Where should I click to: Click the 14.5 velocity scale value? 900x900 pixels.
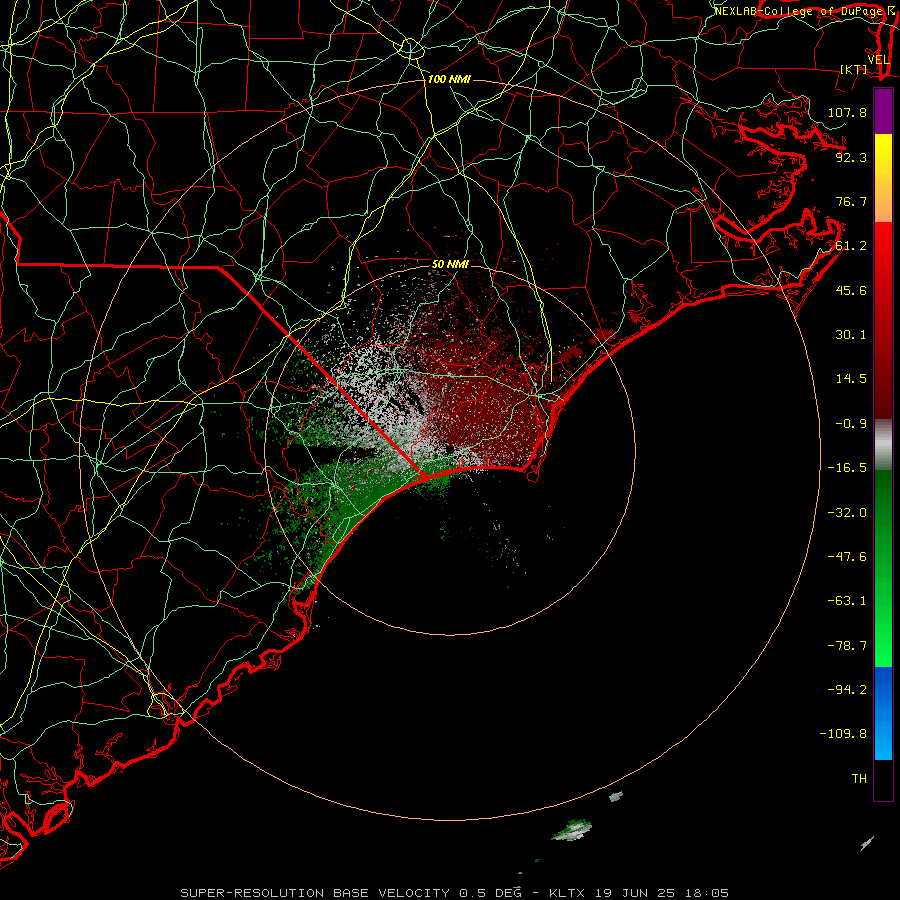click(x=851, y=379)
